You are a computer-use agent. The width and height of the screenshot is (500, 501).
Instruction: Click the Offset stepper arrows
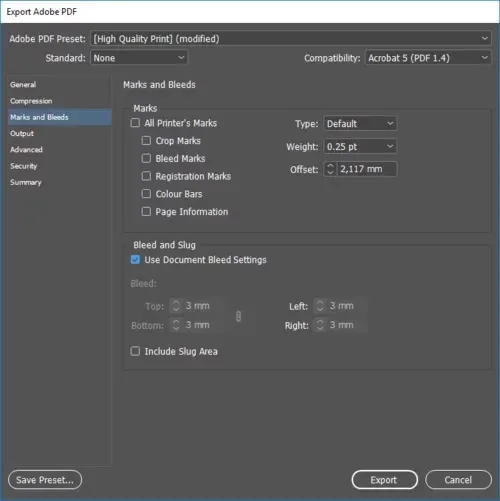330,169
